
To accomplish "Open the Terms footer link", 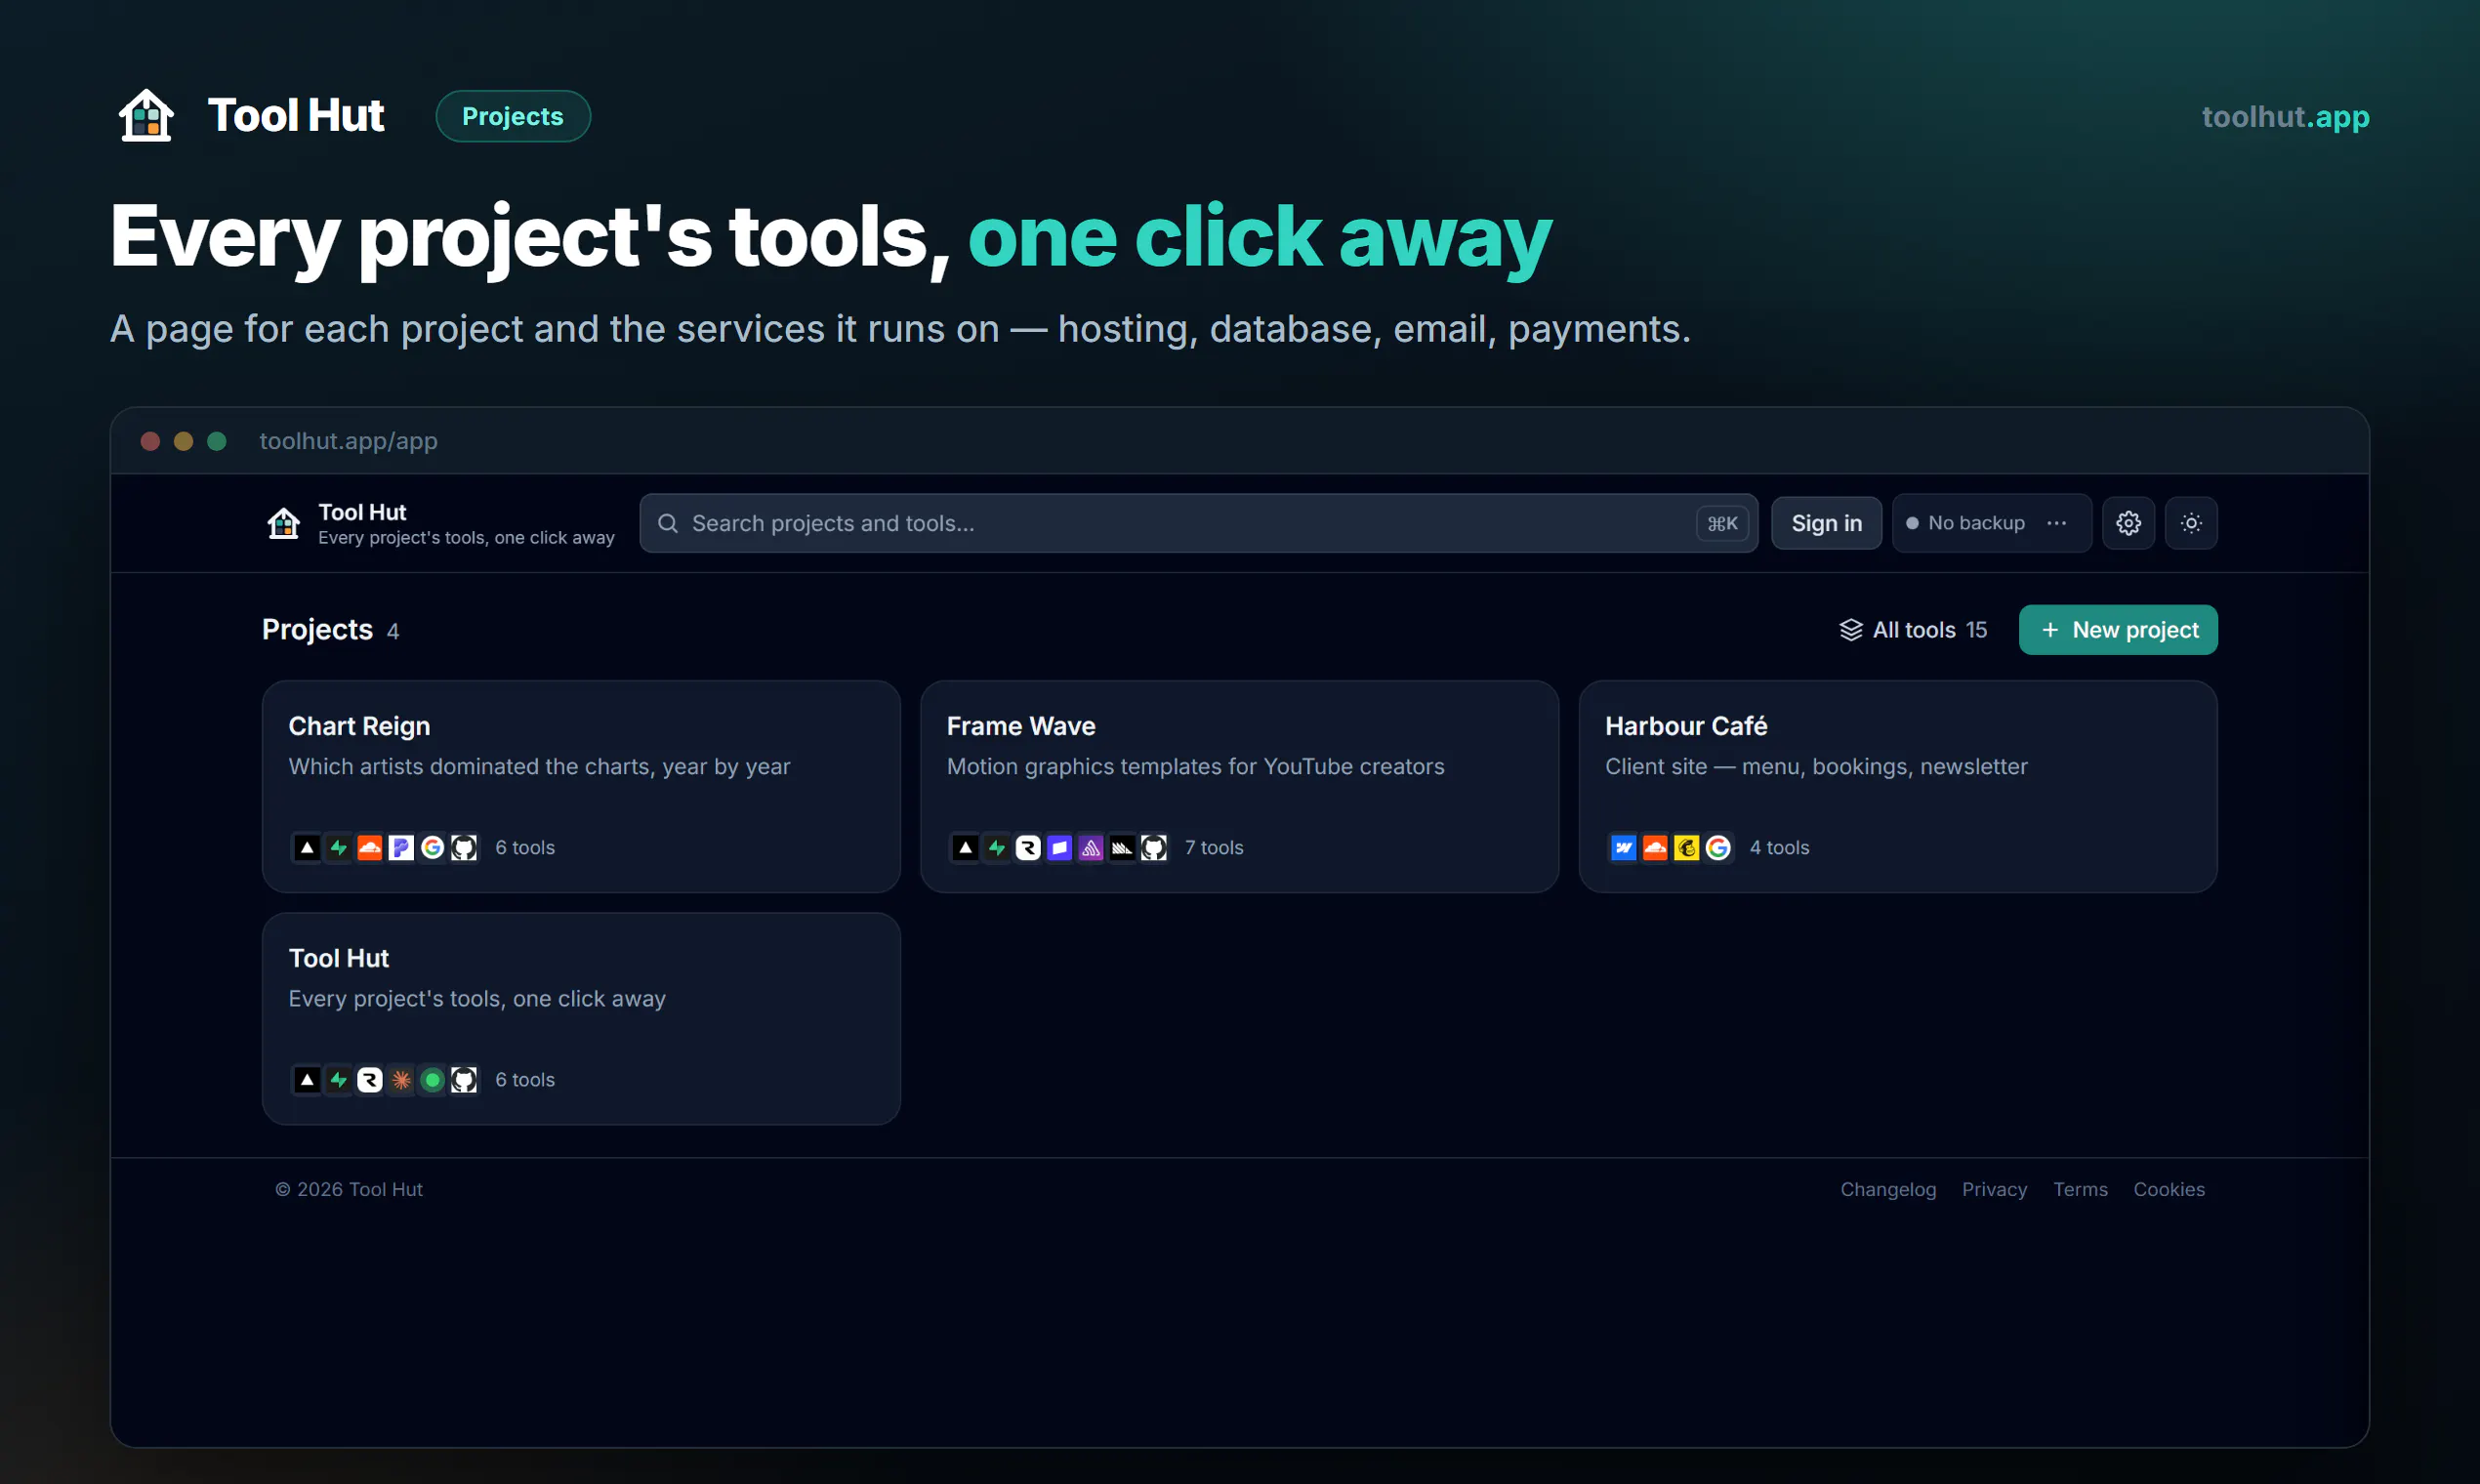I will click(2080, 1189).
